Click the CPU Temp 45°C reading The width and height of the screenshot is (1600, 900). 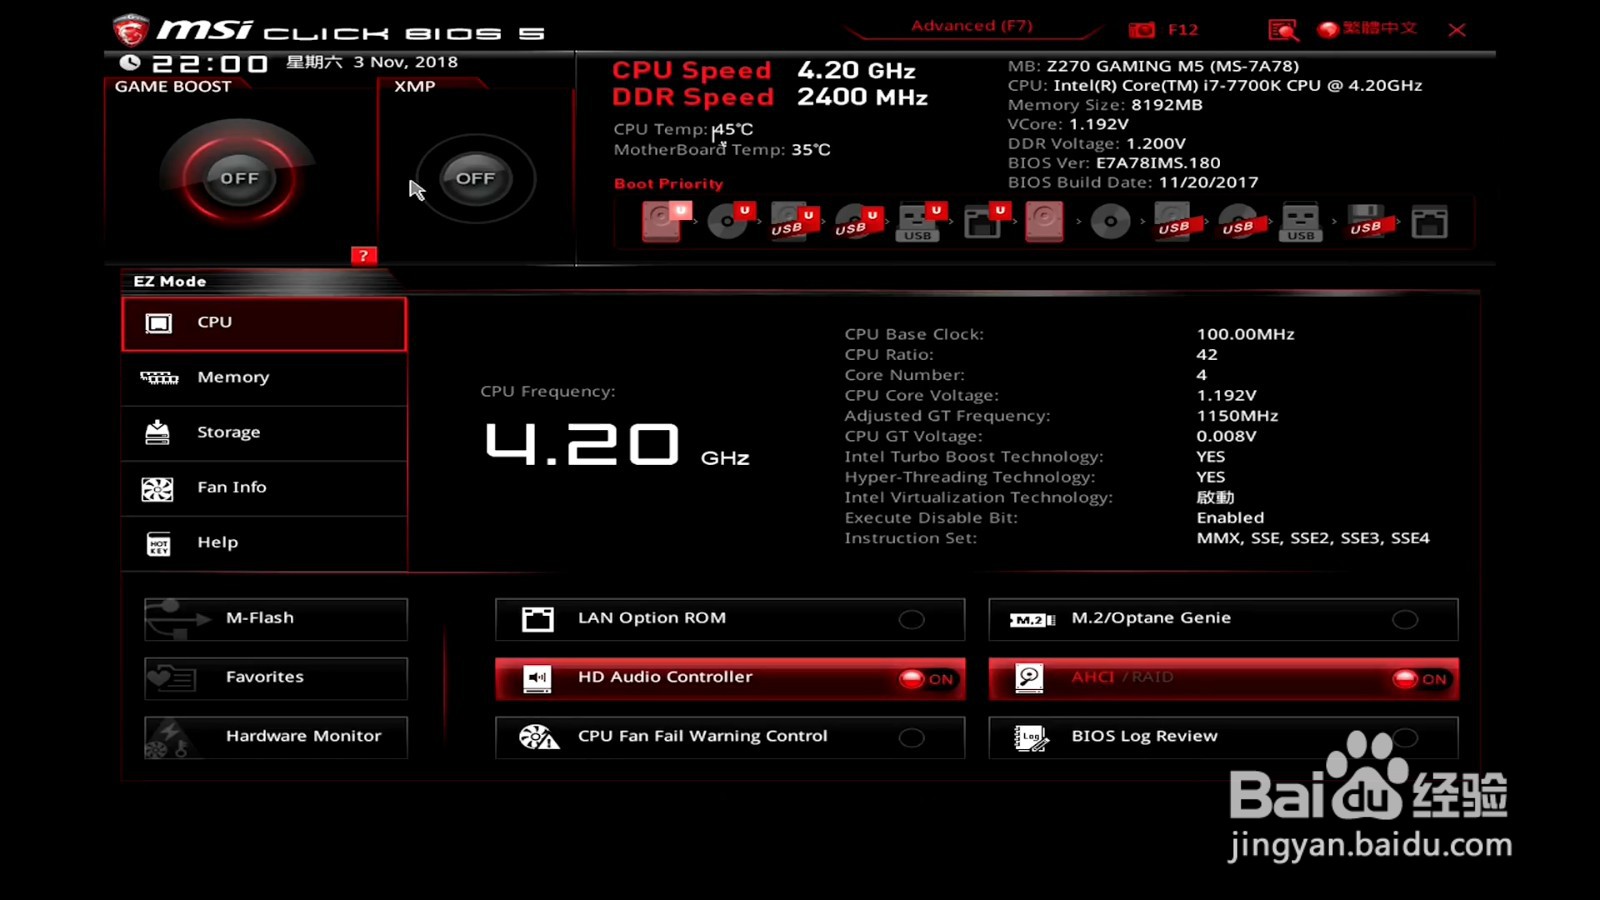[683, 129]
